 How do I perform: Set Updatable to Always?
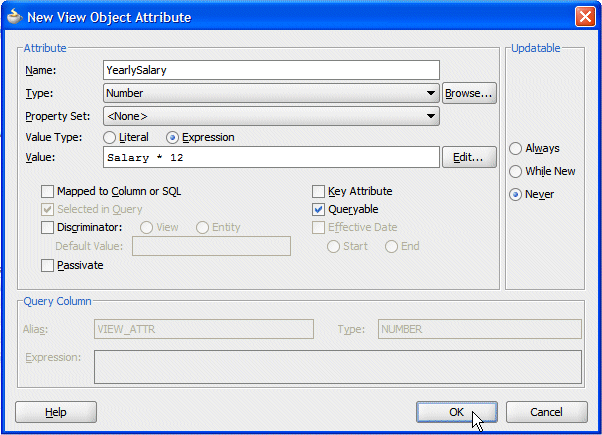[515, 149]
